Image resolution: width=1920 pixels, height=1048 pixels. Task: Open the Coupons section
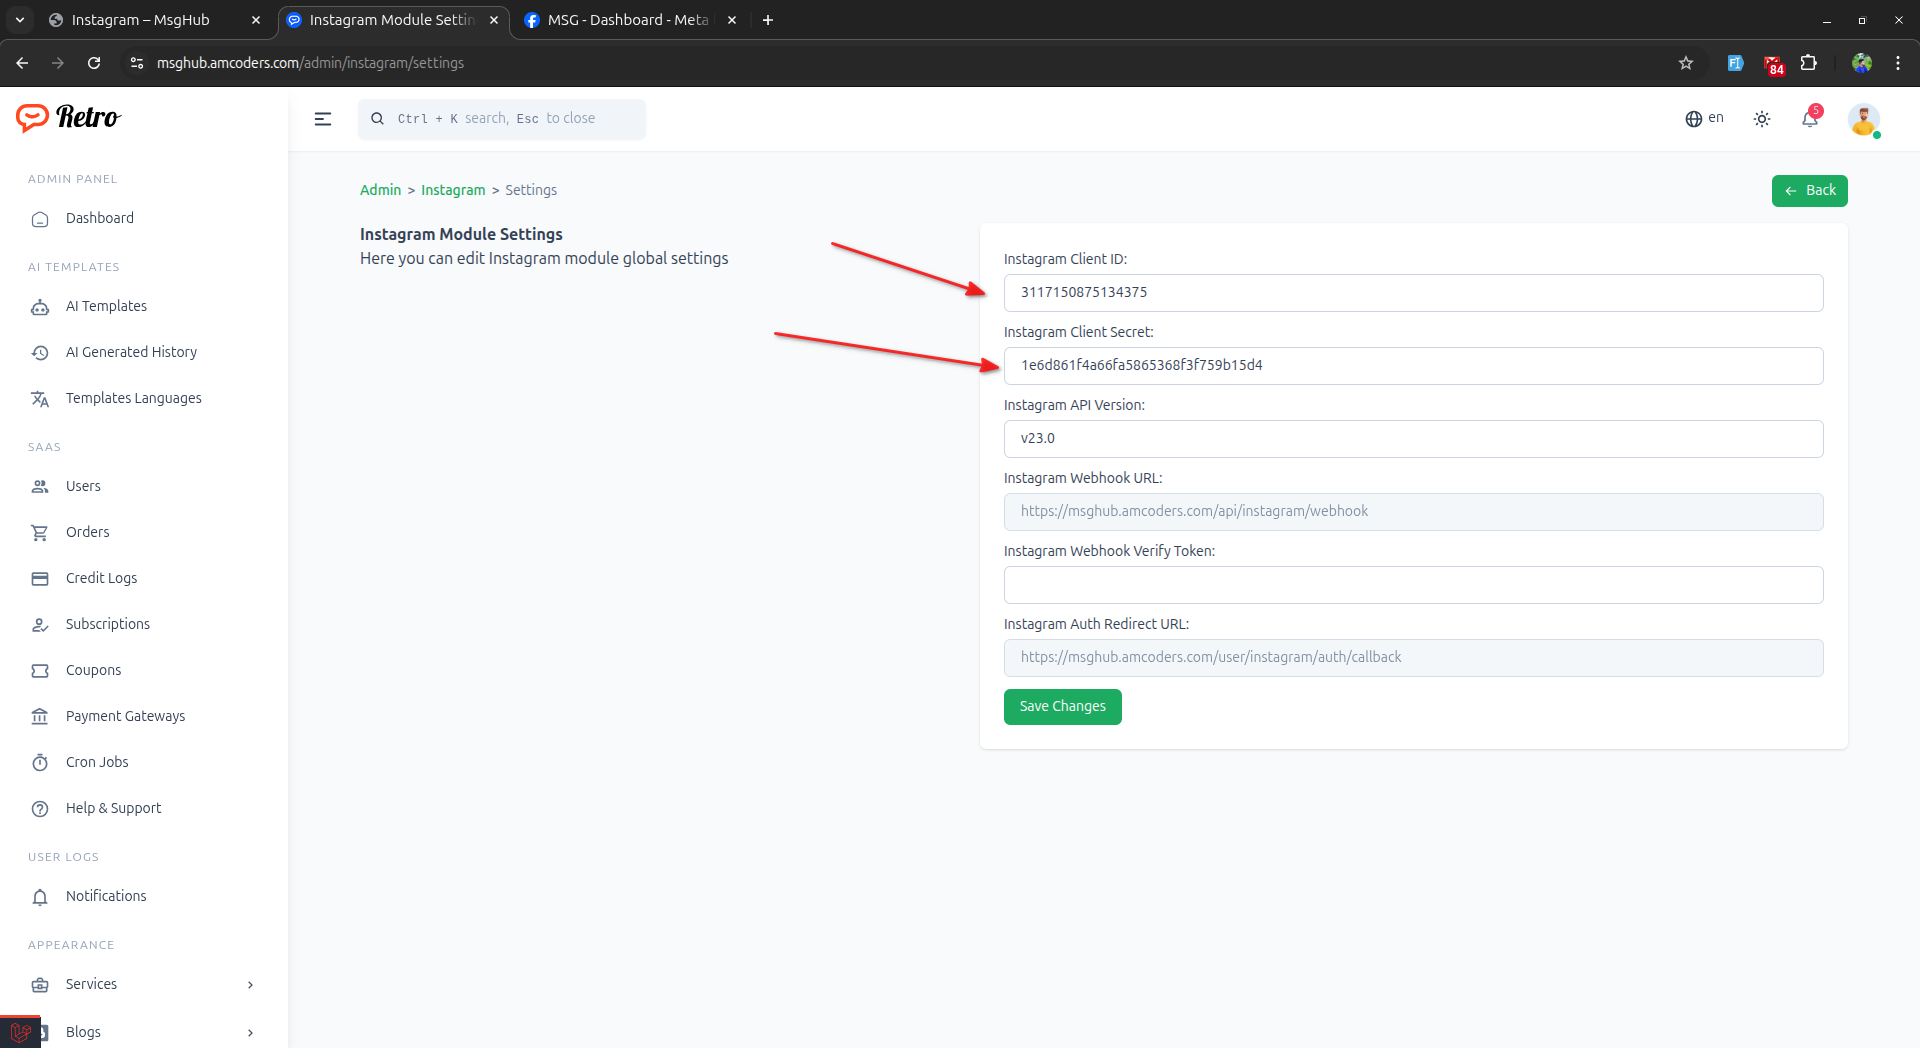pyautogui.click(x=93, y=670)
